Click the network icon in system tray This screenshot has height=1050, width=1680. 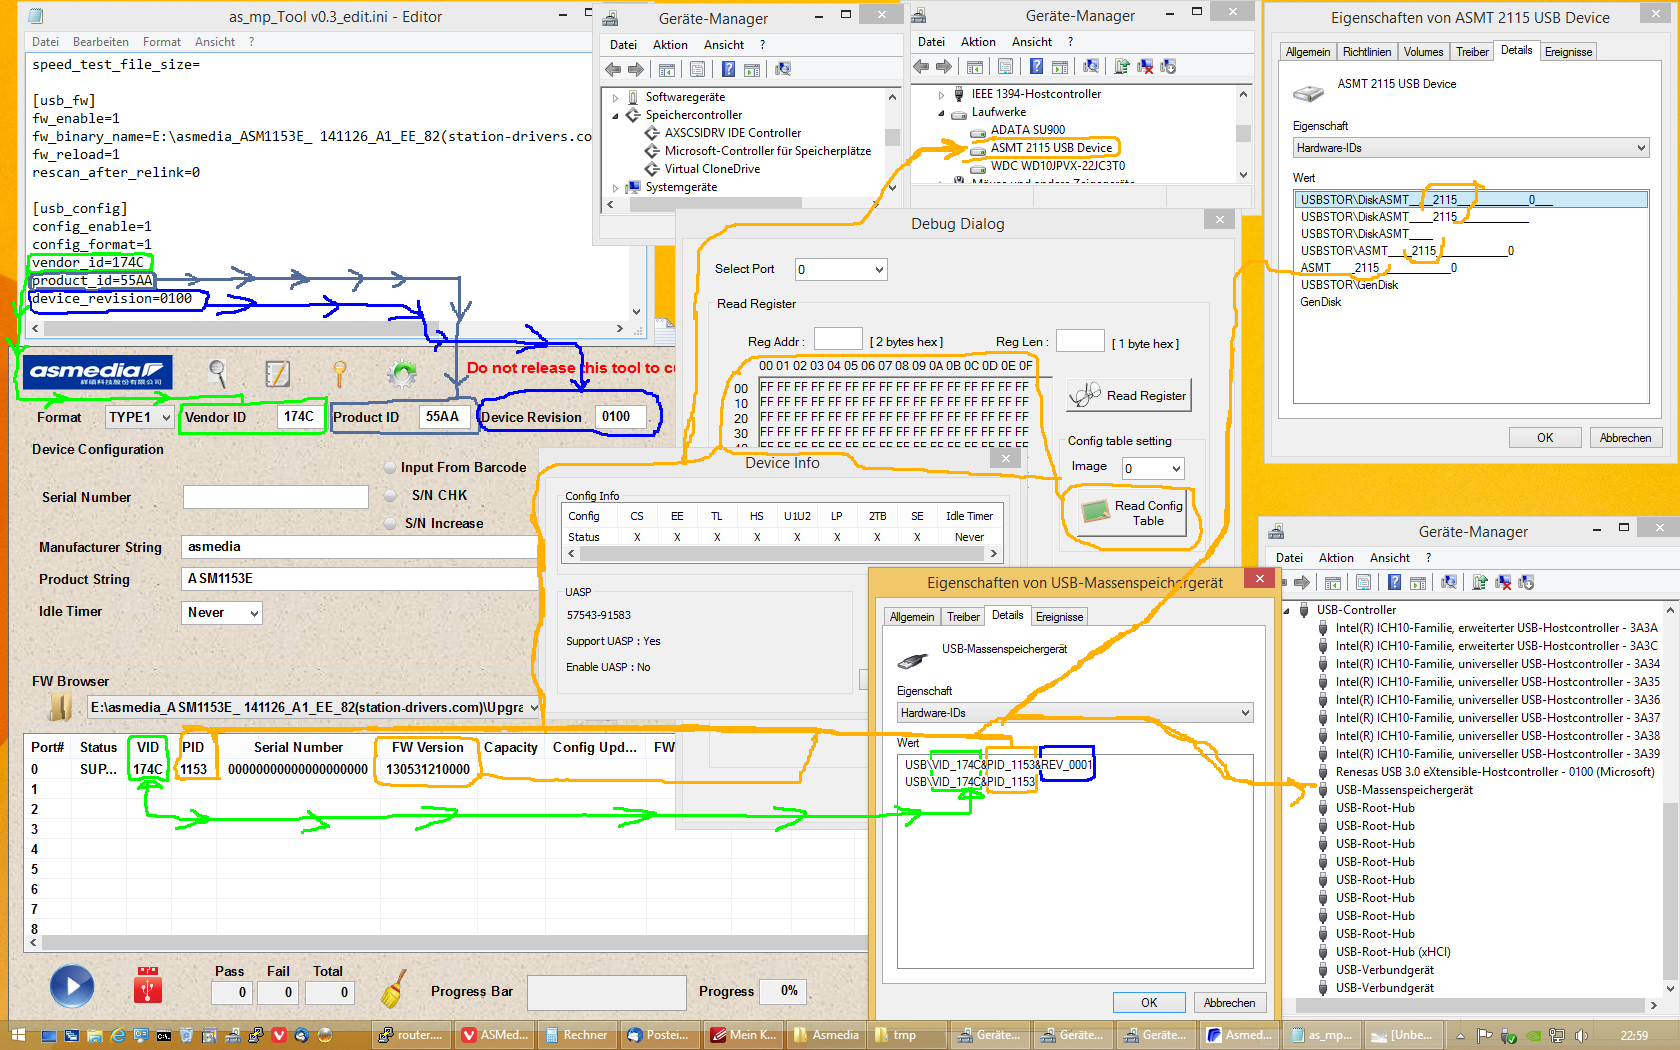(1556, 1035)
